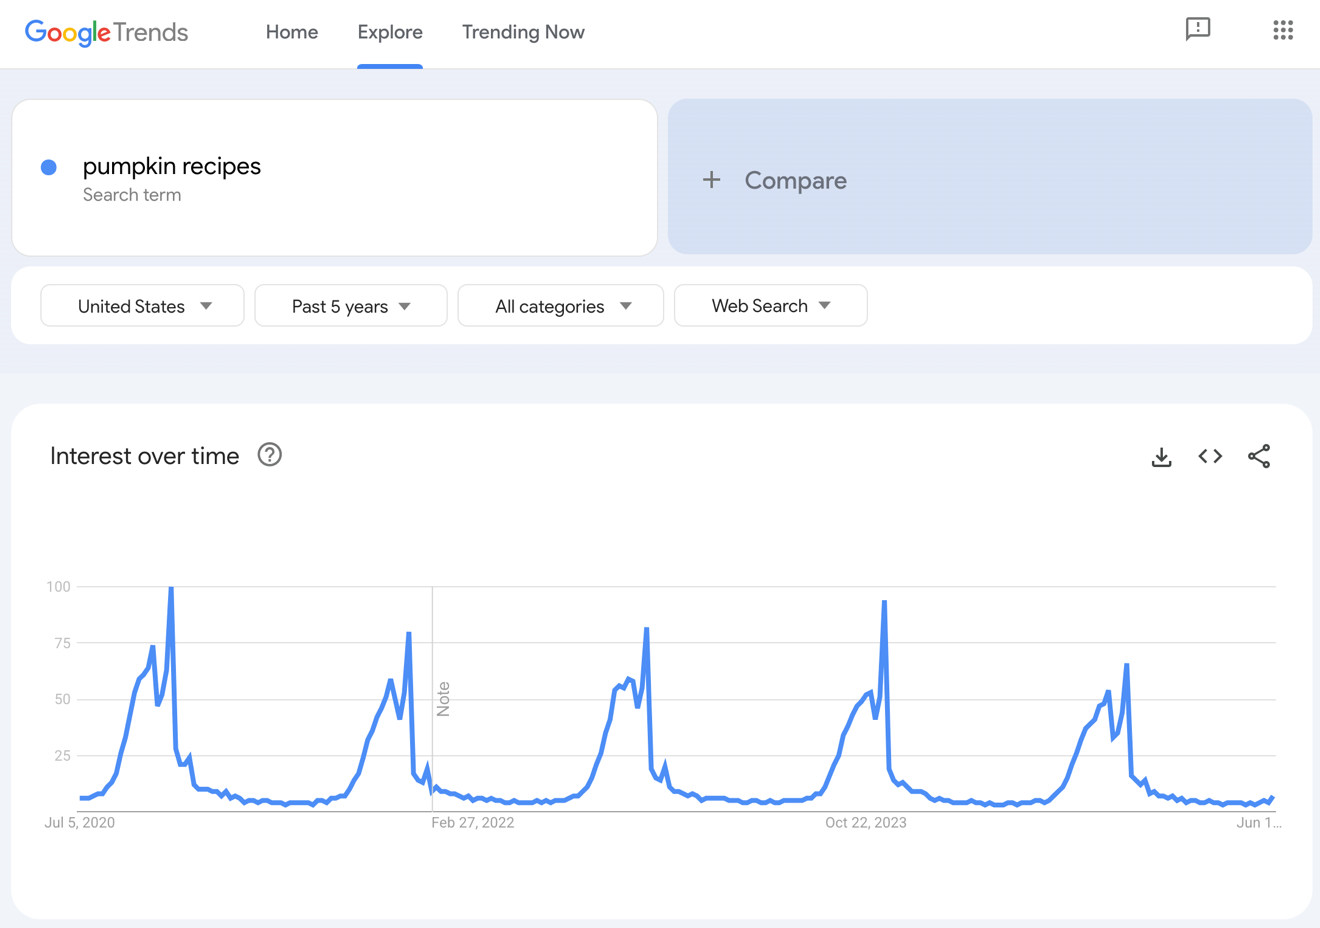
Task: Click the Google Trends logo
Action: [106, 32]
